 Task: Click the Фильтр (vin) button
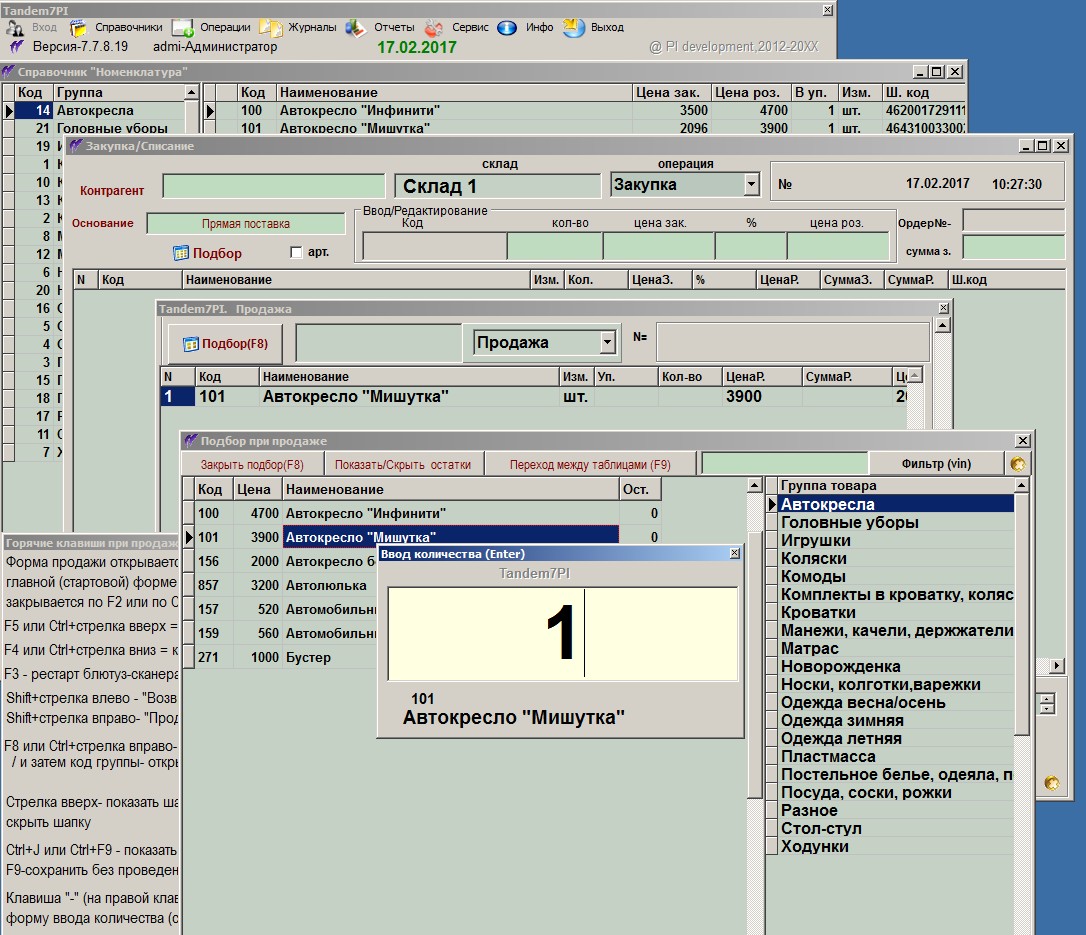click(936, 464)
